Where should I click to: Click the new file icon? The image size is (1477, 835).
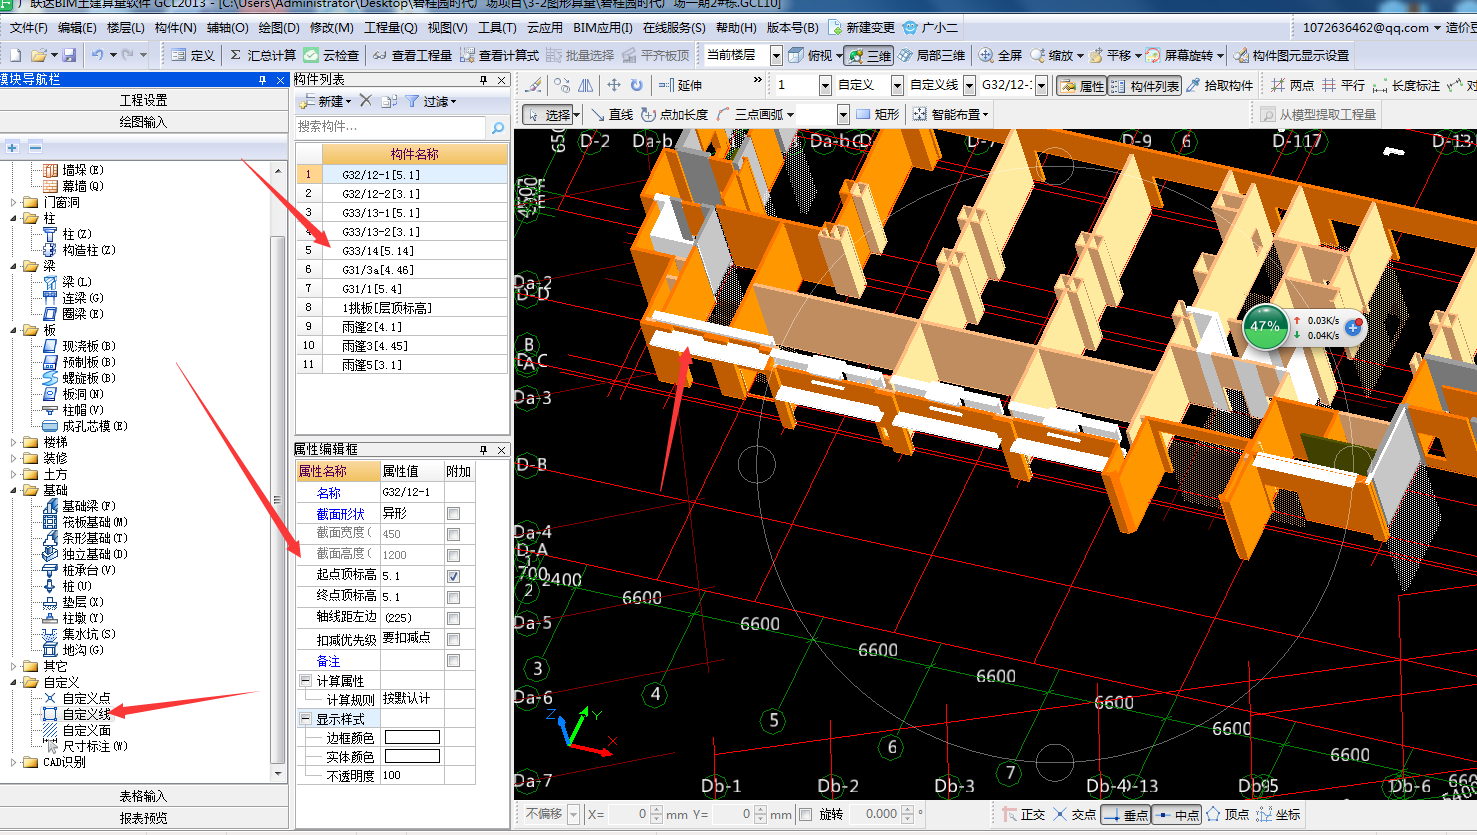pyautogui.click(x=15, y=55)
